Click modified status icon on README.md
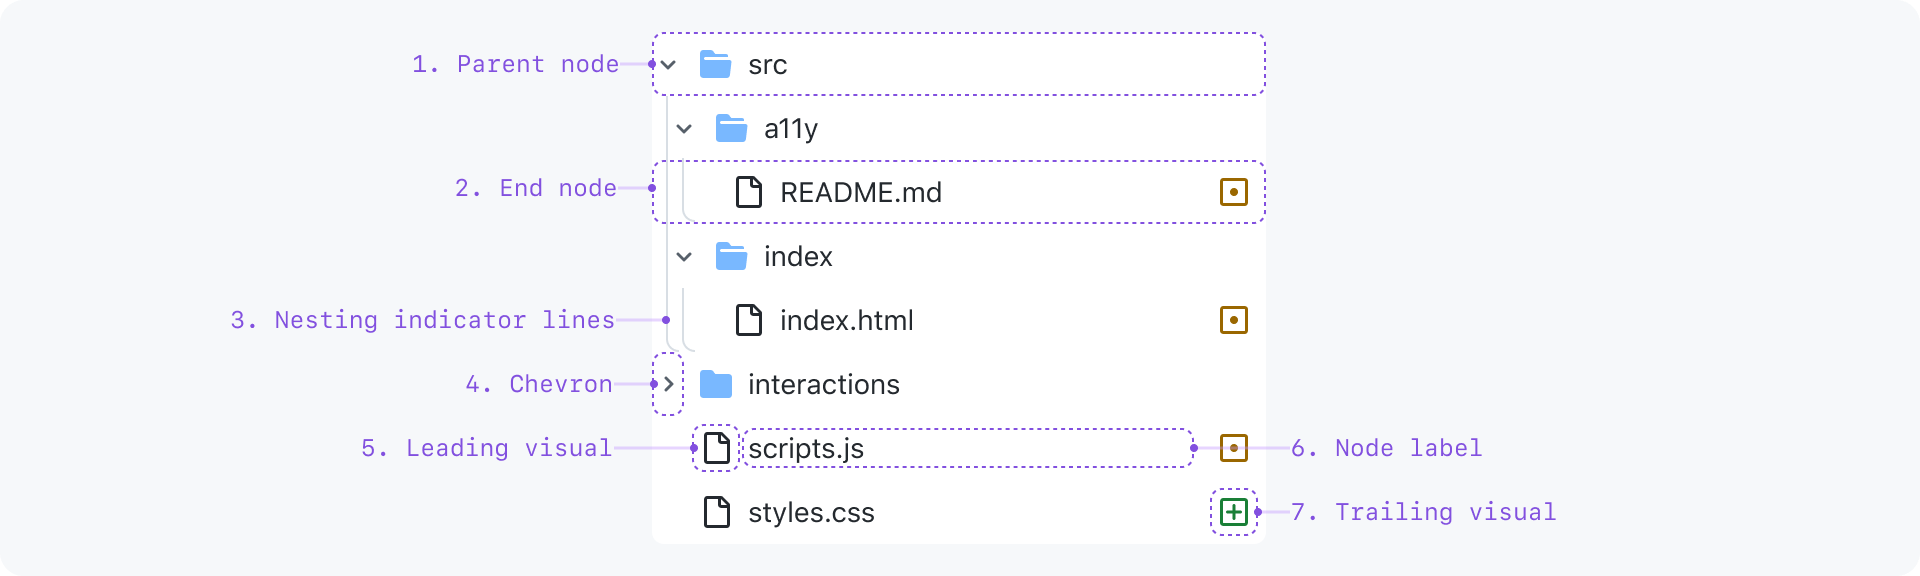 1234,192
